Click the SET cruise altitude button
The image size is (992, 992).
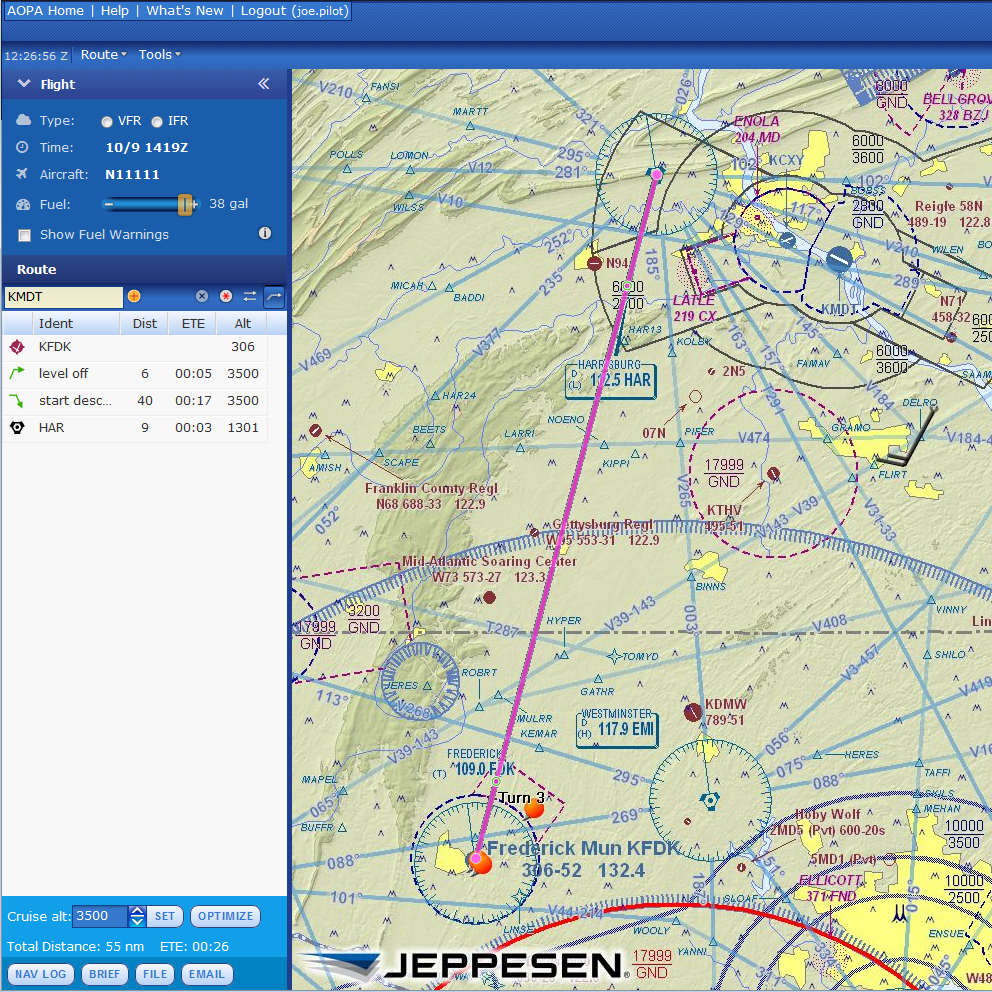pyautogui.click(x=164, y=916)
